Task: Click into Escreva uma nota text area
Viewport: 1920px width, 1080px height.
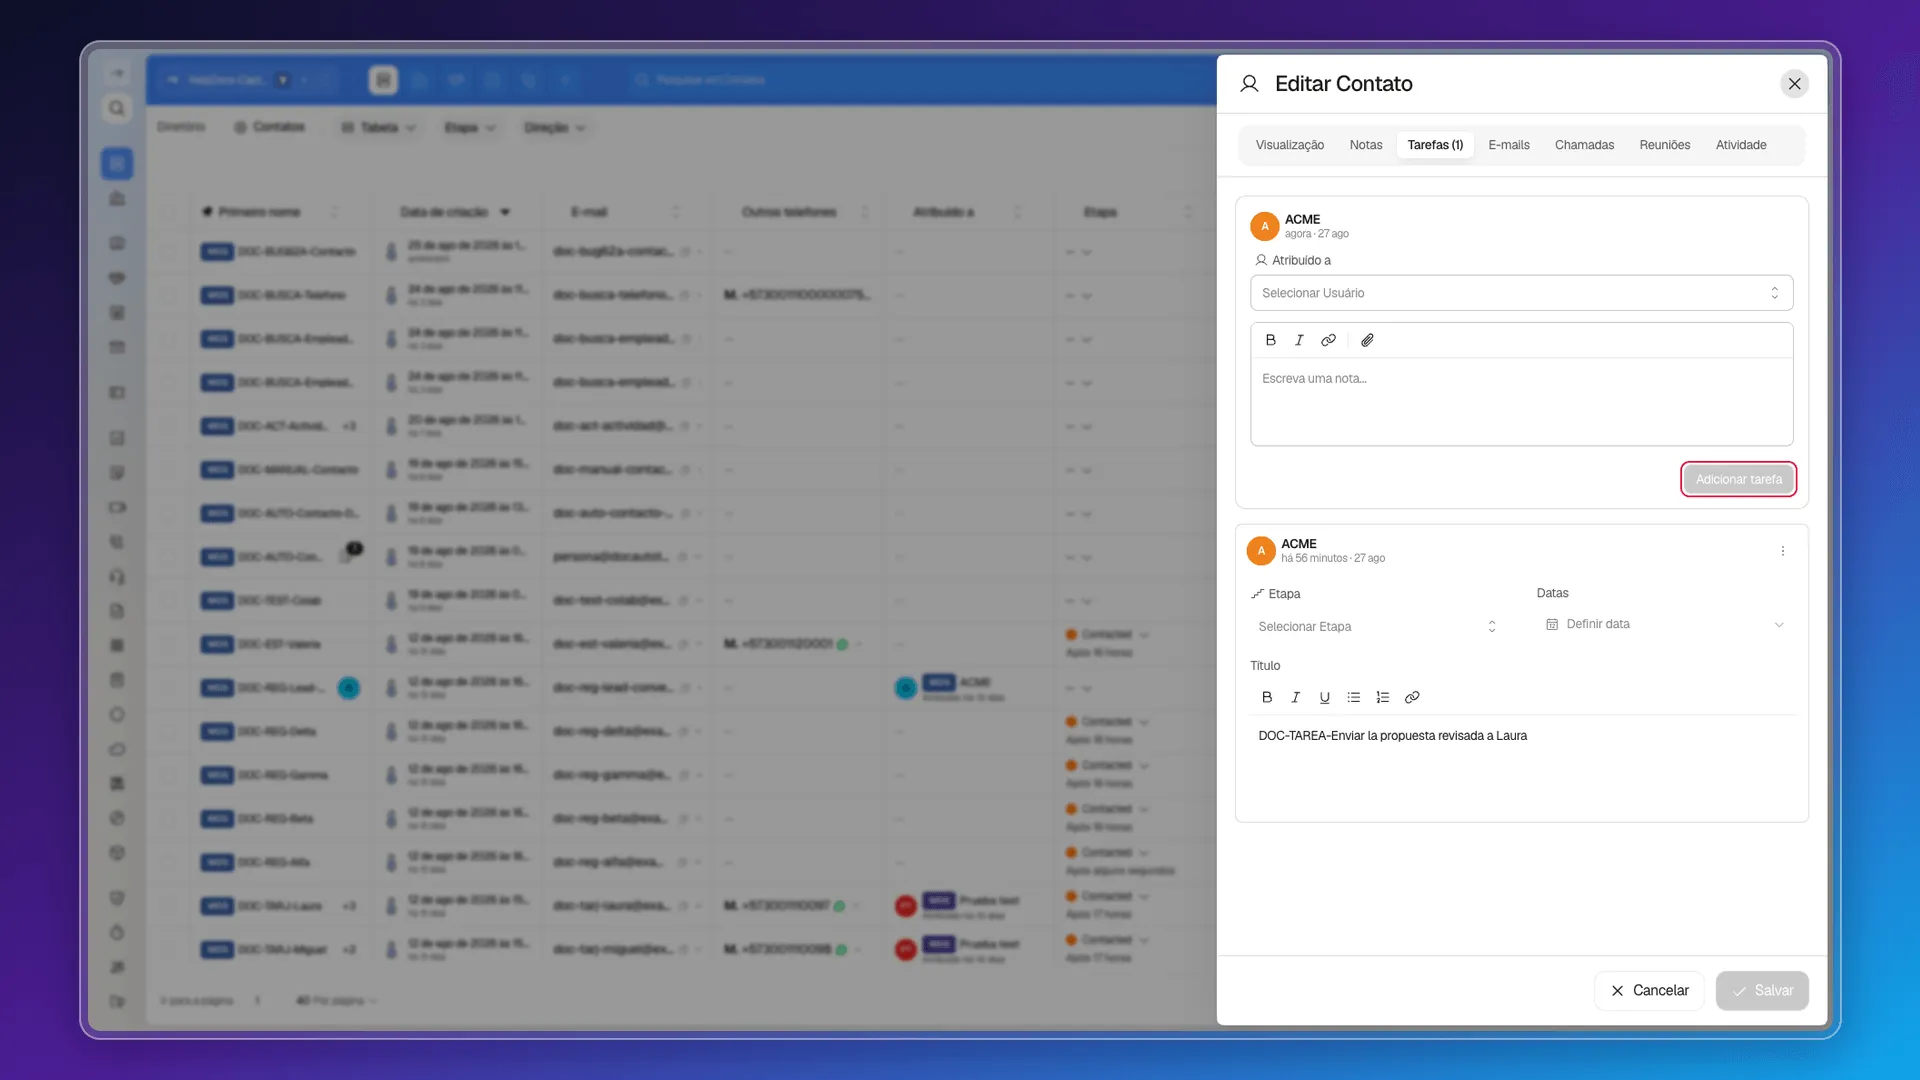Action: click(1521, 401)
